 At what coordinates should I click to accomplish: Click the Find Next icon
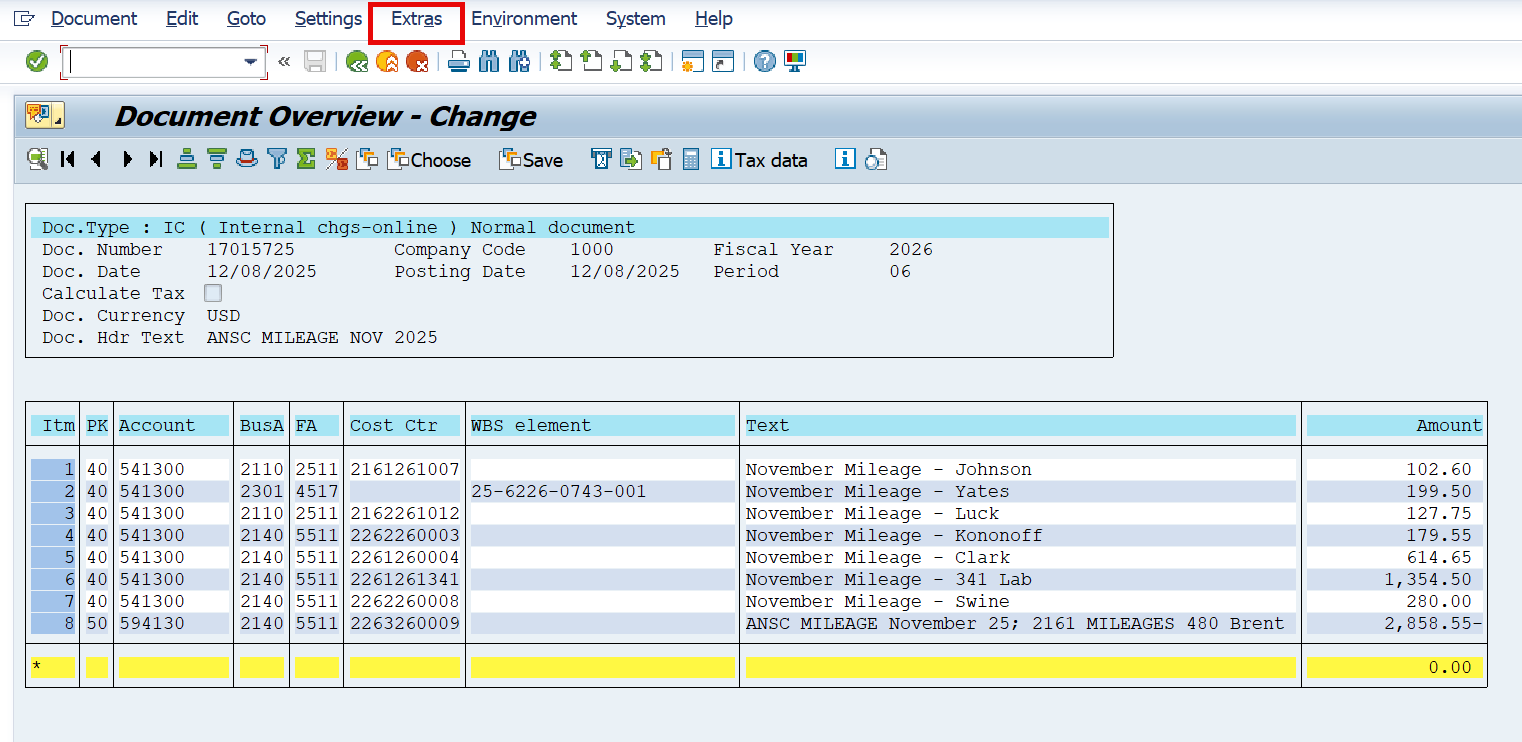519,61
